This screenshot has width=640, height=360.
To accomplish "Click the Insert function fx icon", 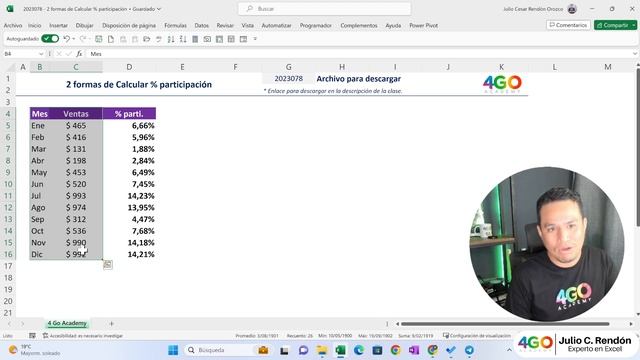I will pos(79,53).
